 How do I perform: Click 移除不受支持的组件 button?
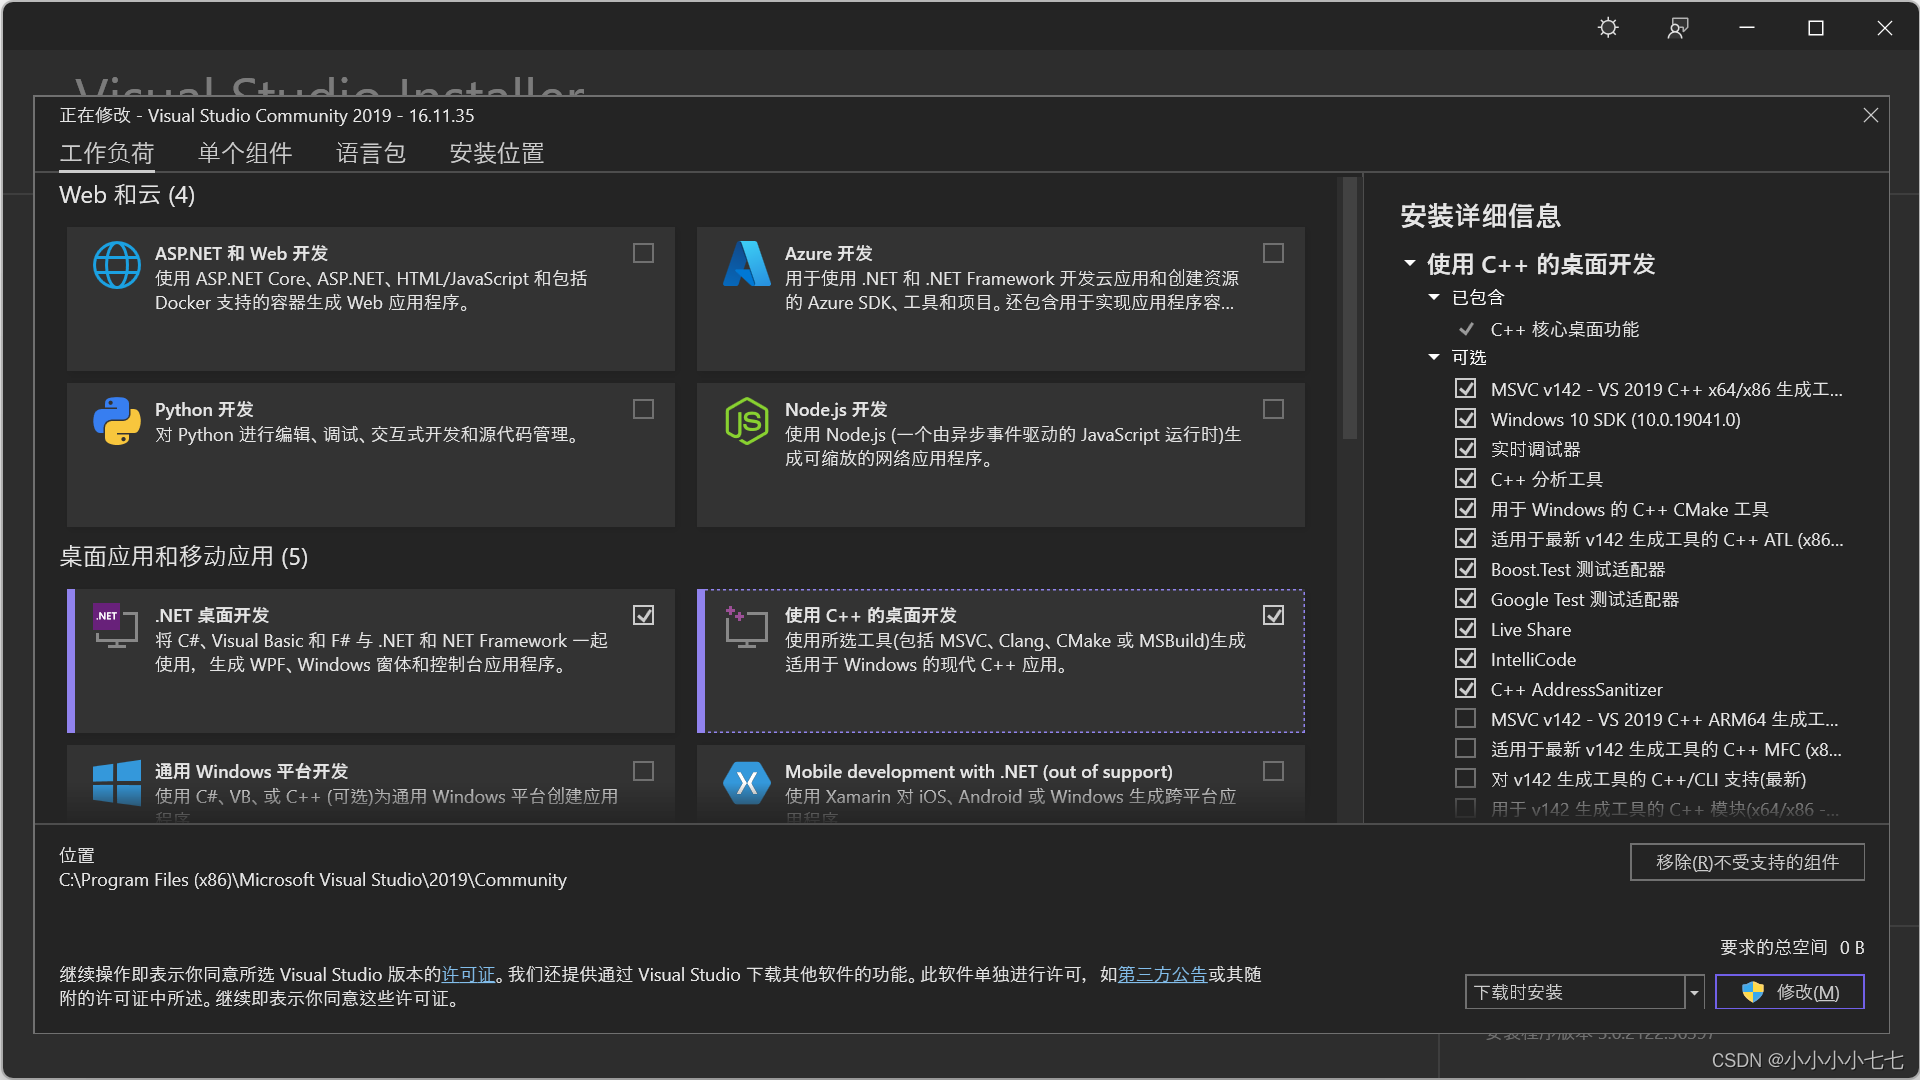(x=1747, y=862)
